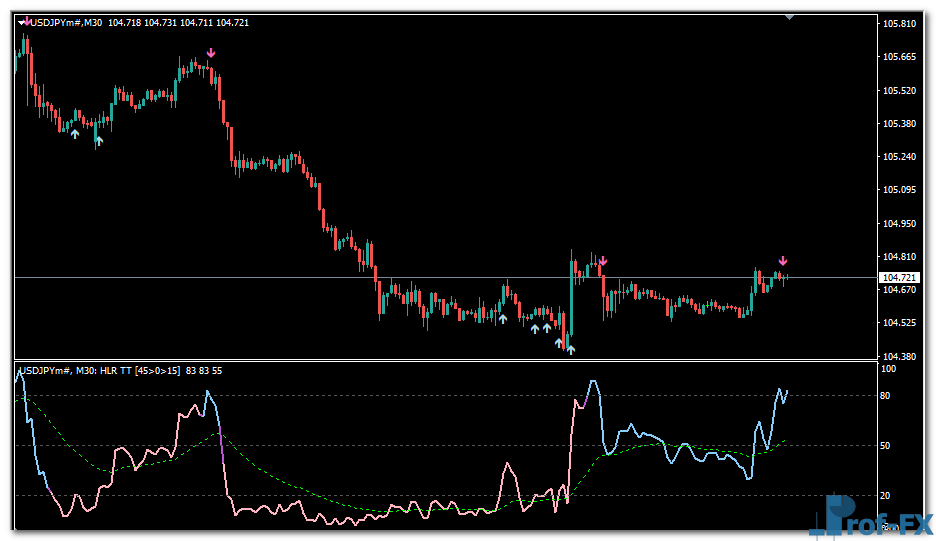Click the 20 level on indicator scale

coord(886,496)
